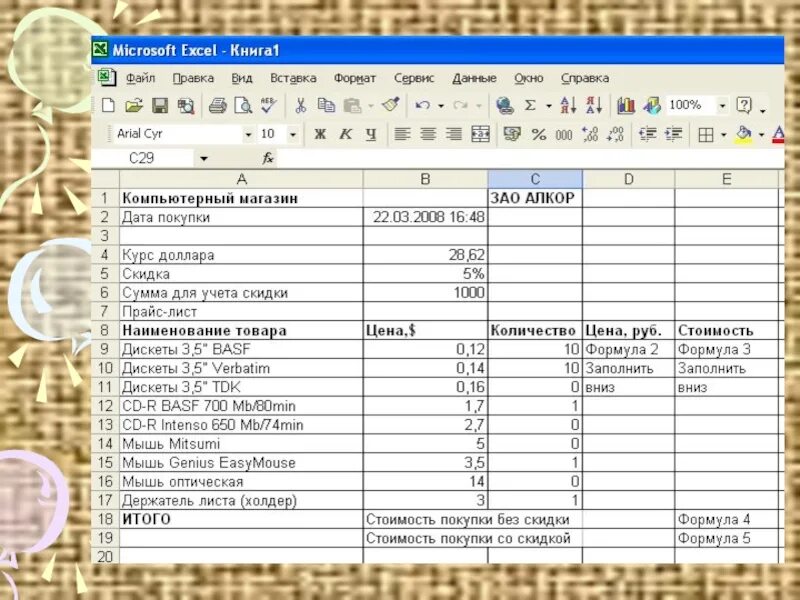Open the Файл menu
This screenshot has width=800, height=600.
click(x=140, y=78)
